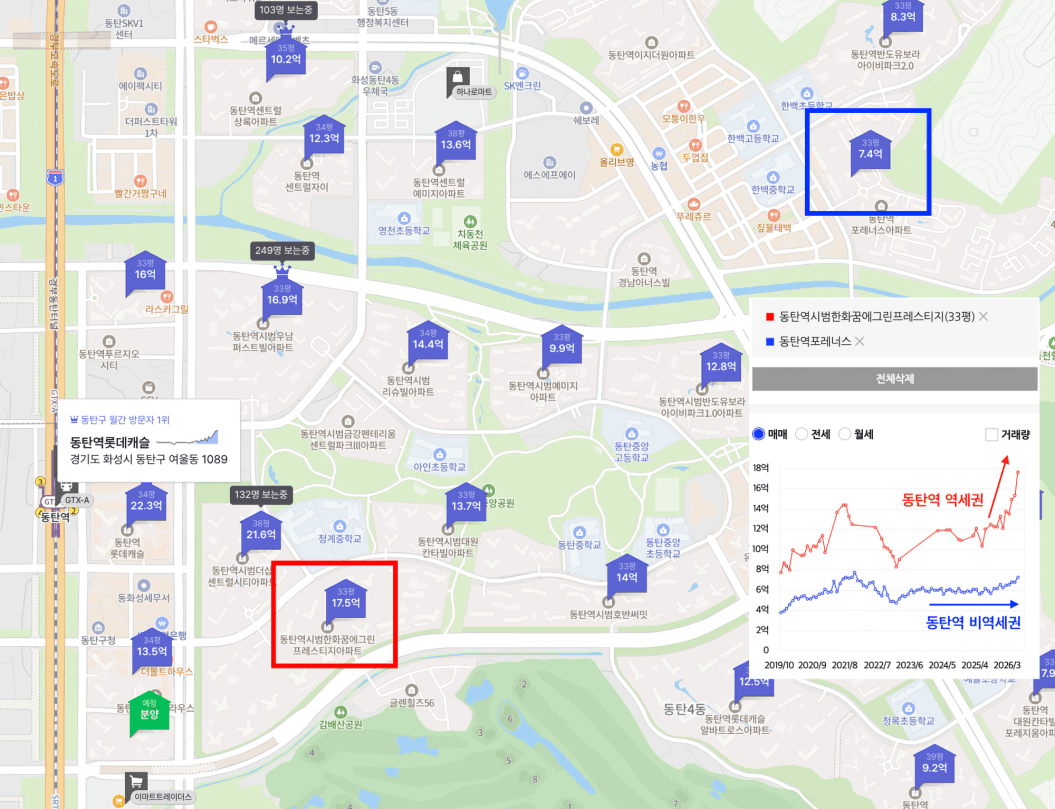Click the 빨간거짱구네 restaurant icon
Screen dimensions: 1055x809
140,180
